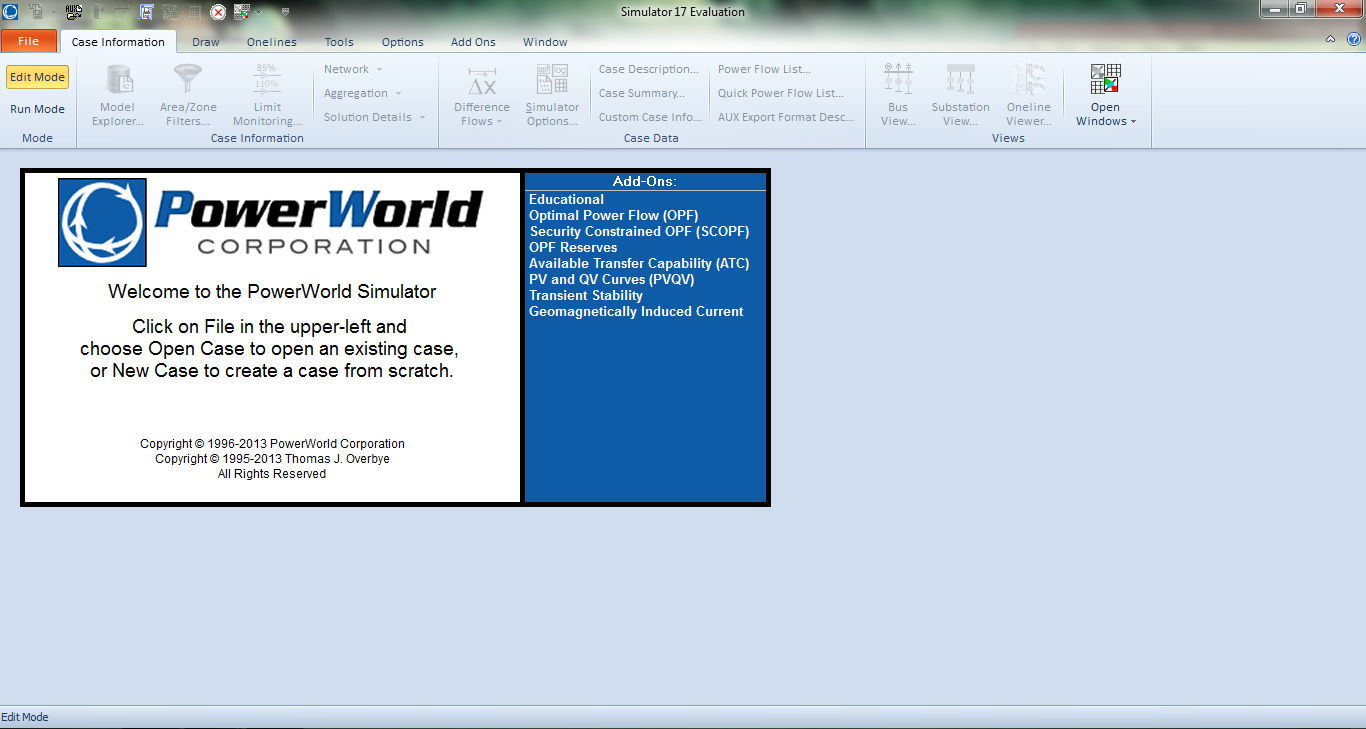Screen dimensions: 1366x729
Task: Open the File menu
Action: (x=28, y=41)
